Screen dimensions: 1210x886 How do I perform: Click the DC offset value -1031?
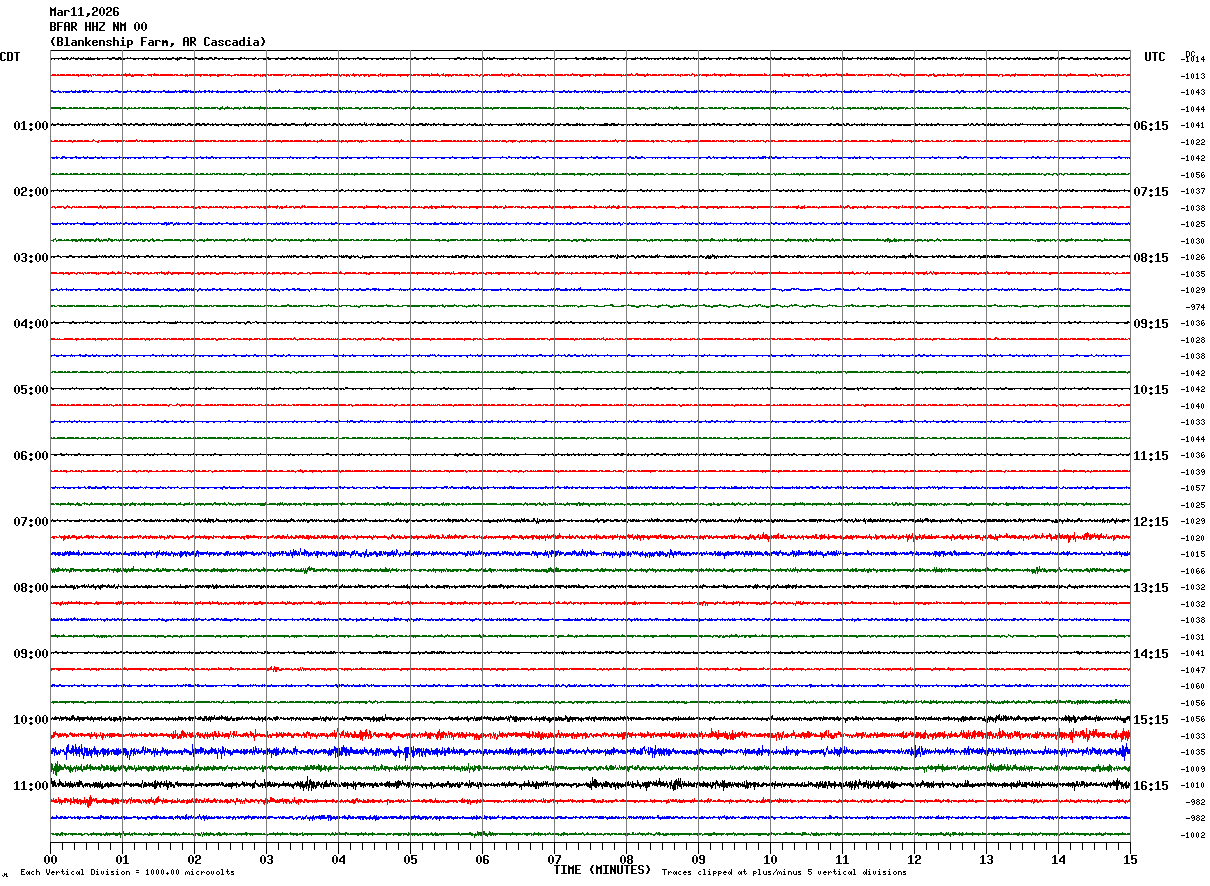(1193, 637)
